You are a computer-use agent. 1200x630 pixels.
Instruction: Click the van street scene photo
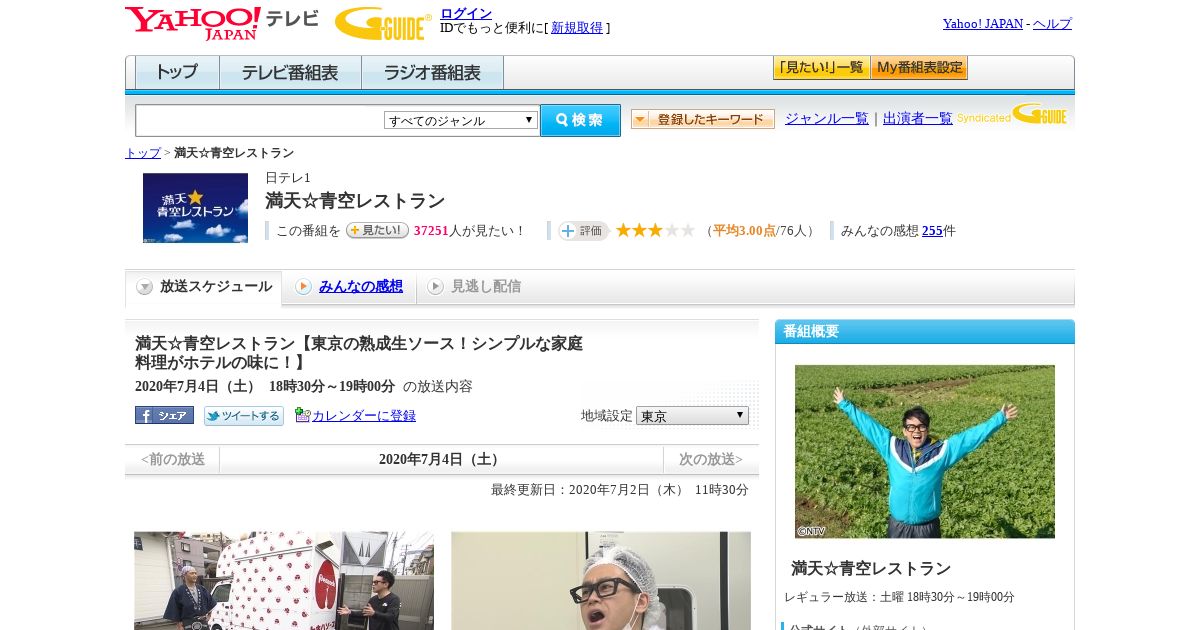284,580
